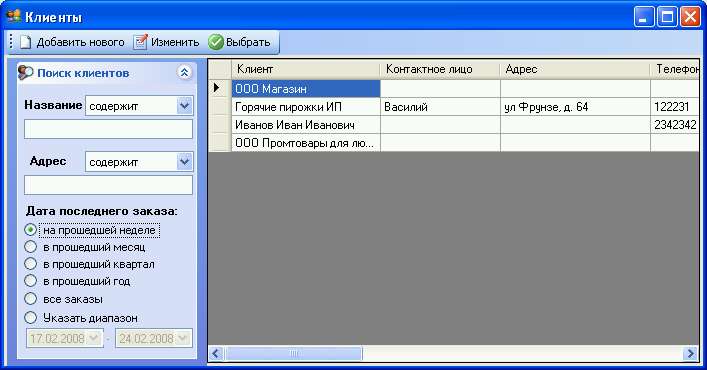Viewport: 707px width, 370px height.
Task: Open the end date picker 24.02.2008
Action: (x=184, y=338)
